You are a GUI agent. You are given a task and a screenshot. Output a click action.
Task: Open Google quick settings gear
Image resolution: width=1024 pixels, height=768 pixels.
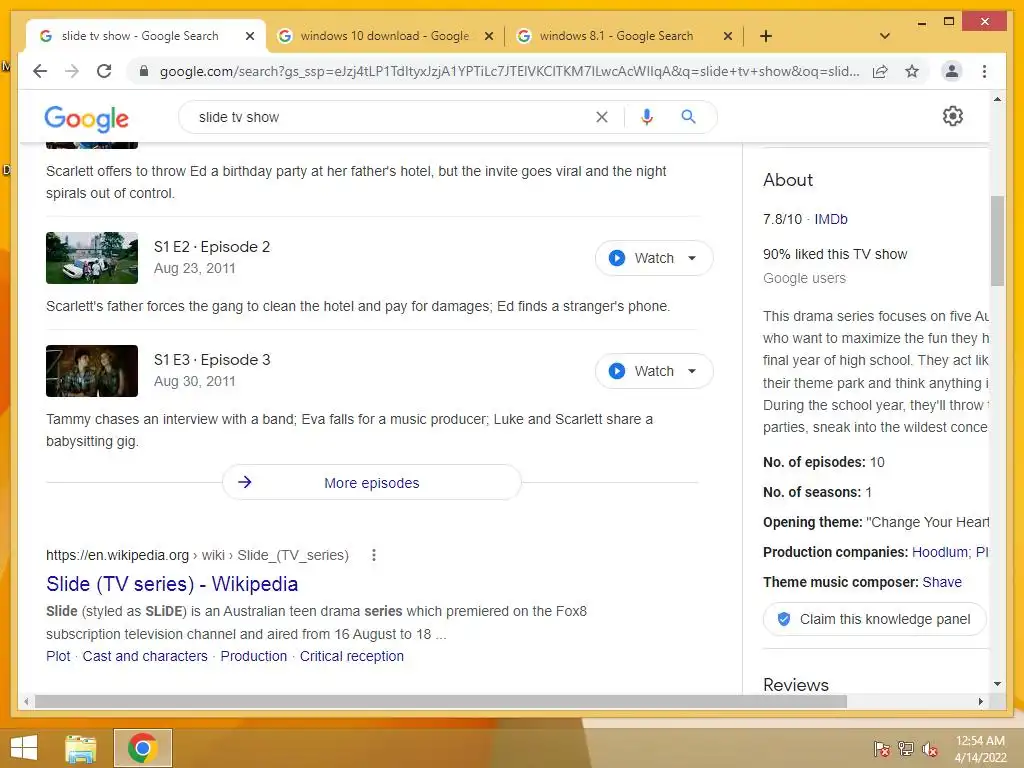952,116
